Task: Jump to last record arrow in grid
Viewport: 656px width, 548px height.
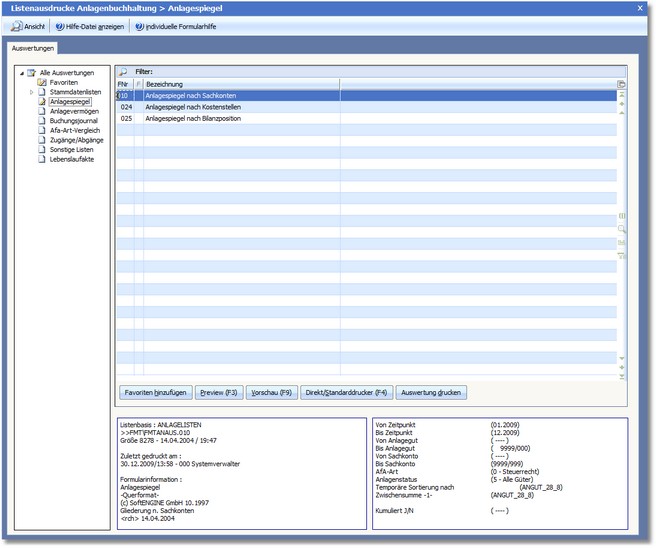Action: pyautogui.click(x=621, y=377)
